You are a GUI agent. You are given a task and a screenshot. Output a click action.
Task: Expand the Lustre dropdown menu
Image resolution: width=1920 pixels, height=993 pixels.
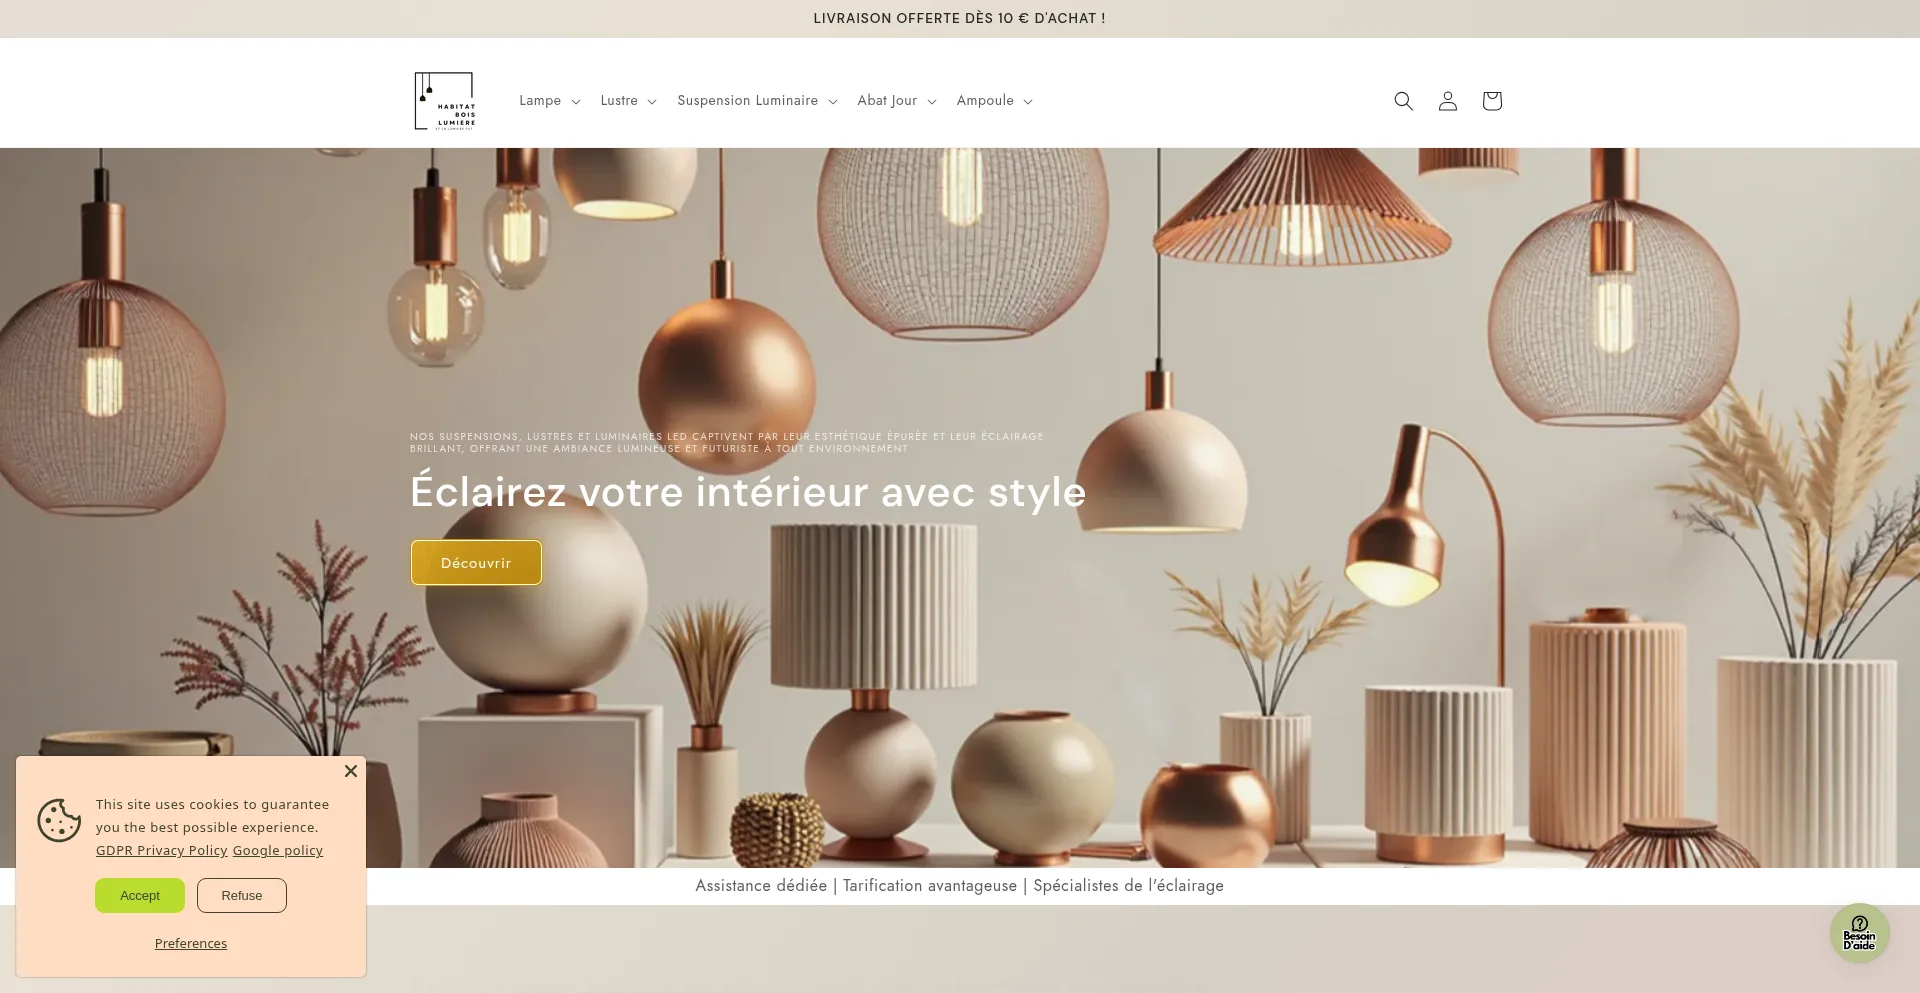[628, 101]
